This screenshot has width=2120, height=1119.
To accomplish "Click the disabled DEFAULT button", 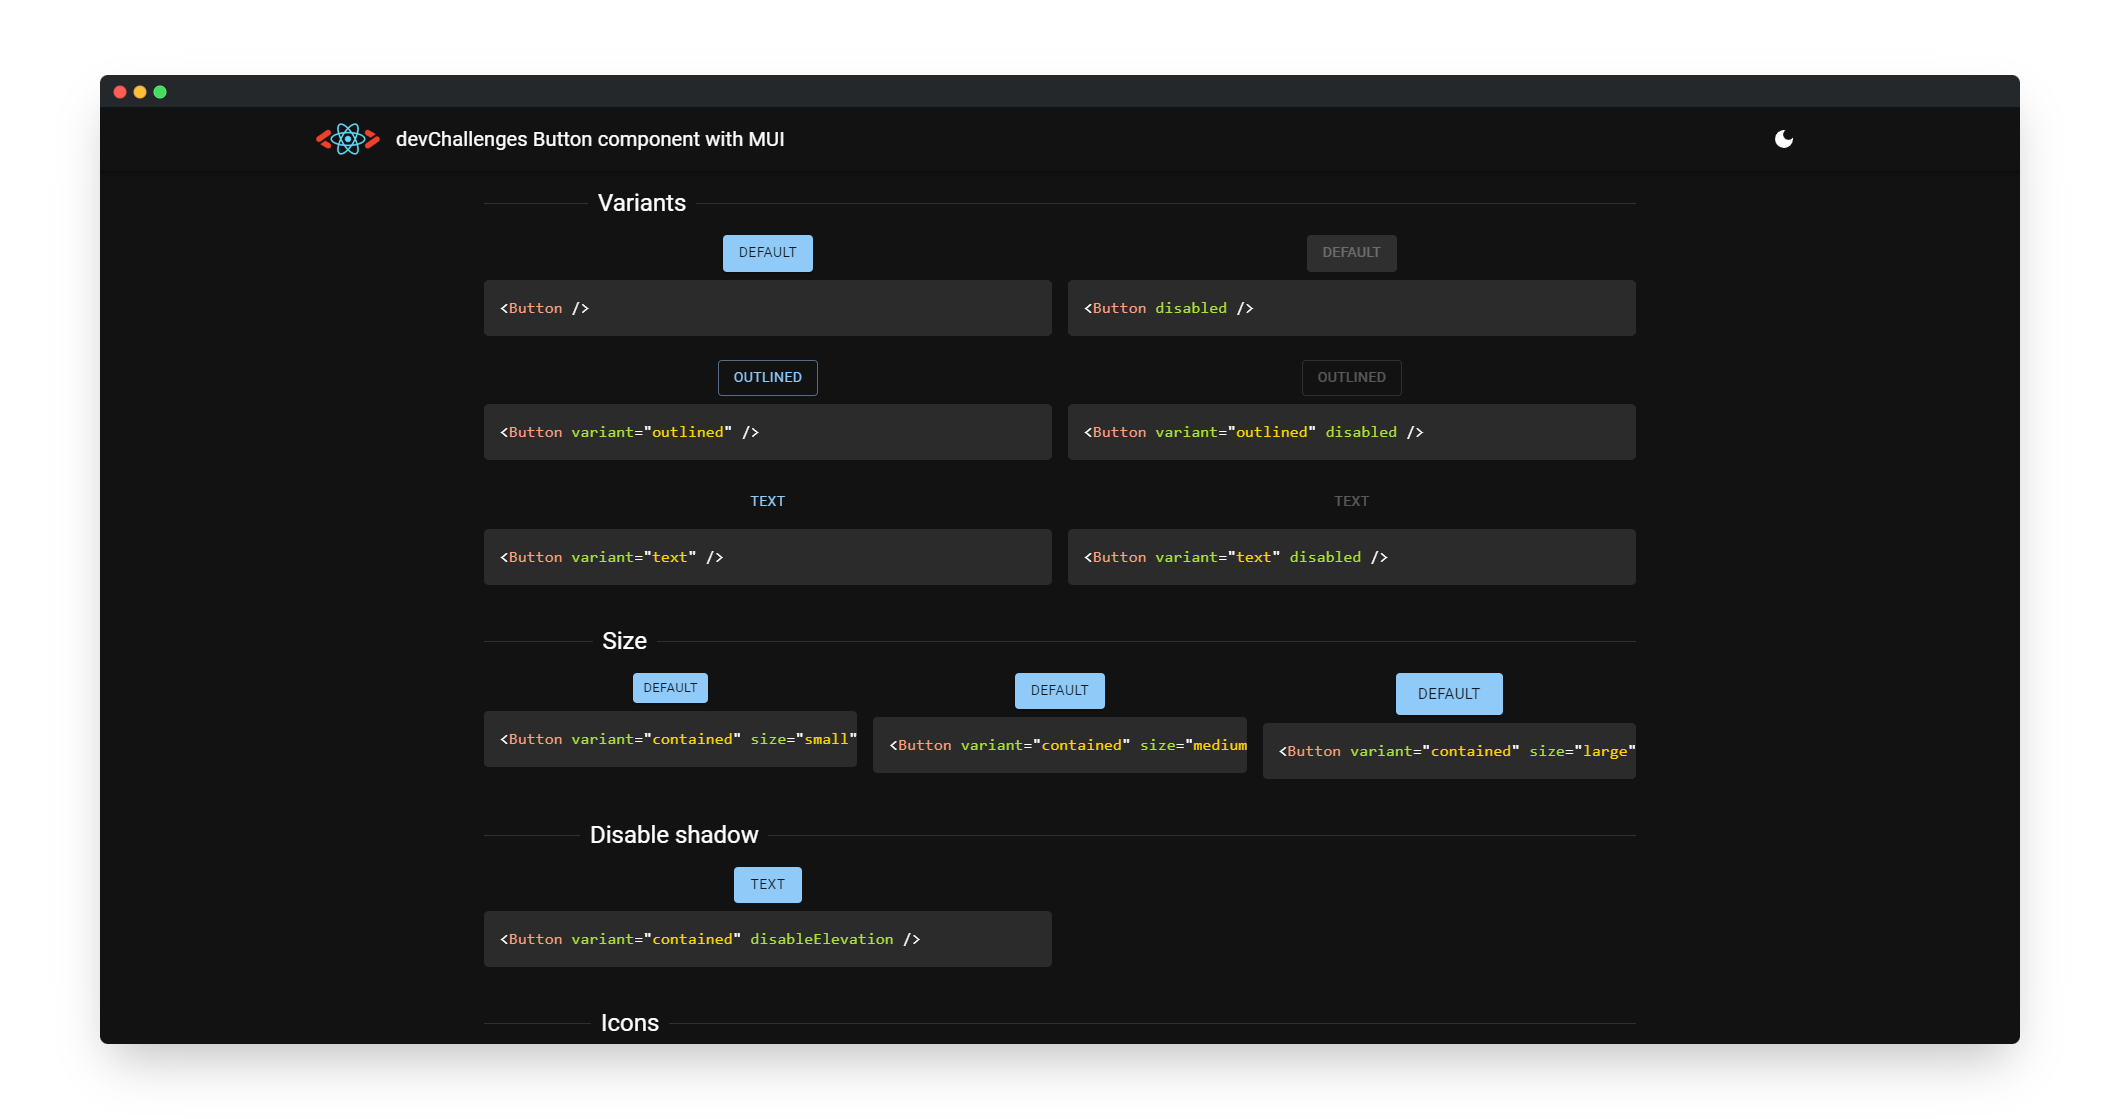I will point(1350,252).
